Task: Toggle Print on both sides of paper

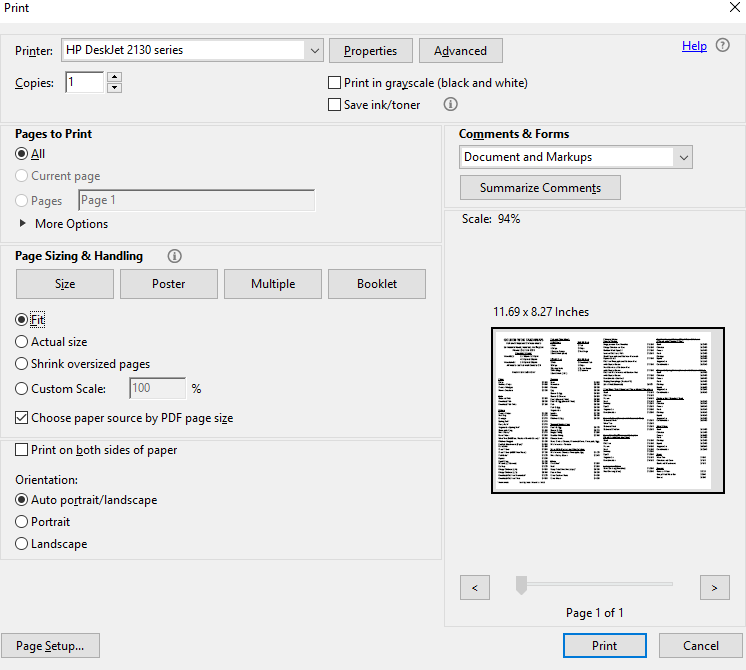Action: click(23, 451)
